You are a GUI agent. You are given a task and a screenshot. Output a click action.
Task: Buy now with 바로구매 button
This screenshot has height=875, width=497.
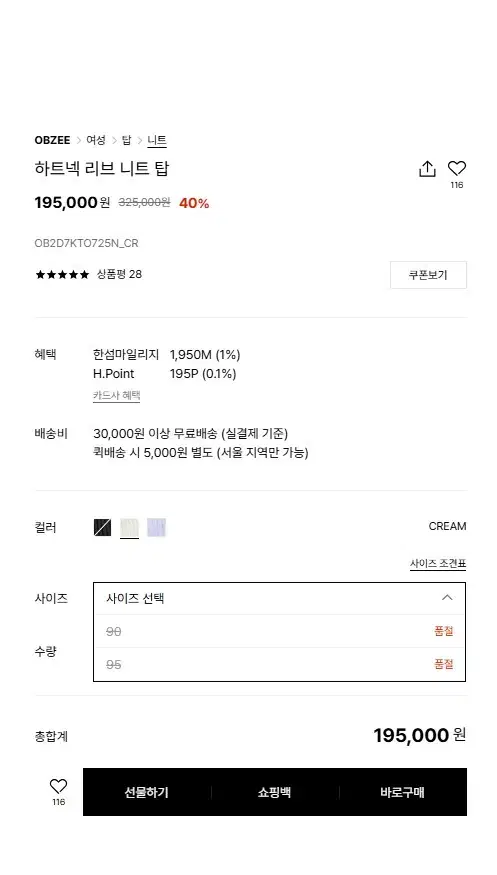coord(403,792)
